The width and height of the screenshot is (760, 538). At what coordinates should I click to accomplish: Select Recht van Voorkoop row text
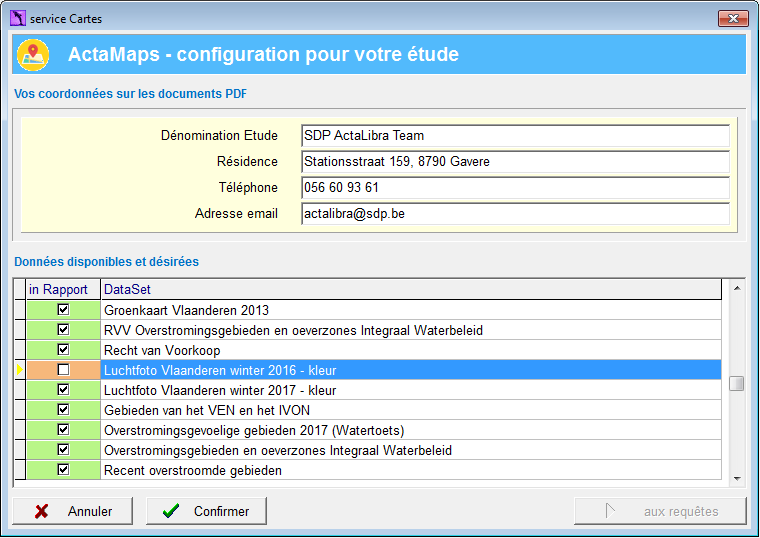[x=162, y=350]
